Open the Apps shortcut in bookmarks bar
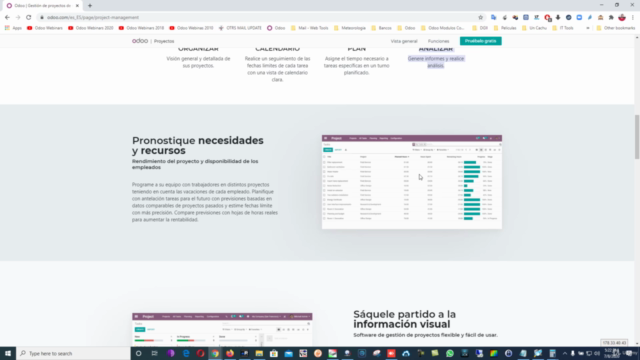Viewport: 640px width, 360px height. pos(13,28)
